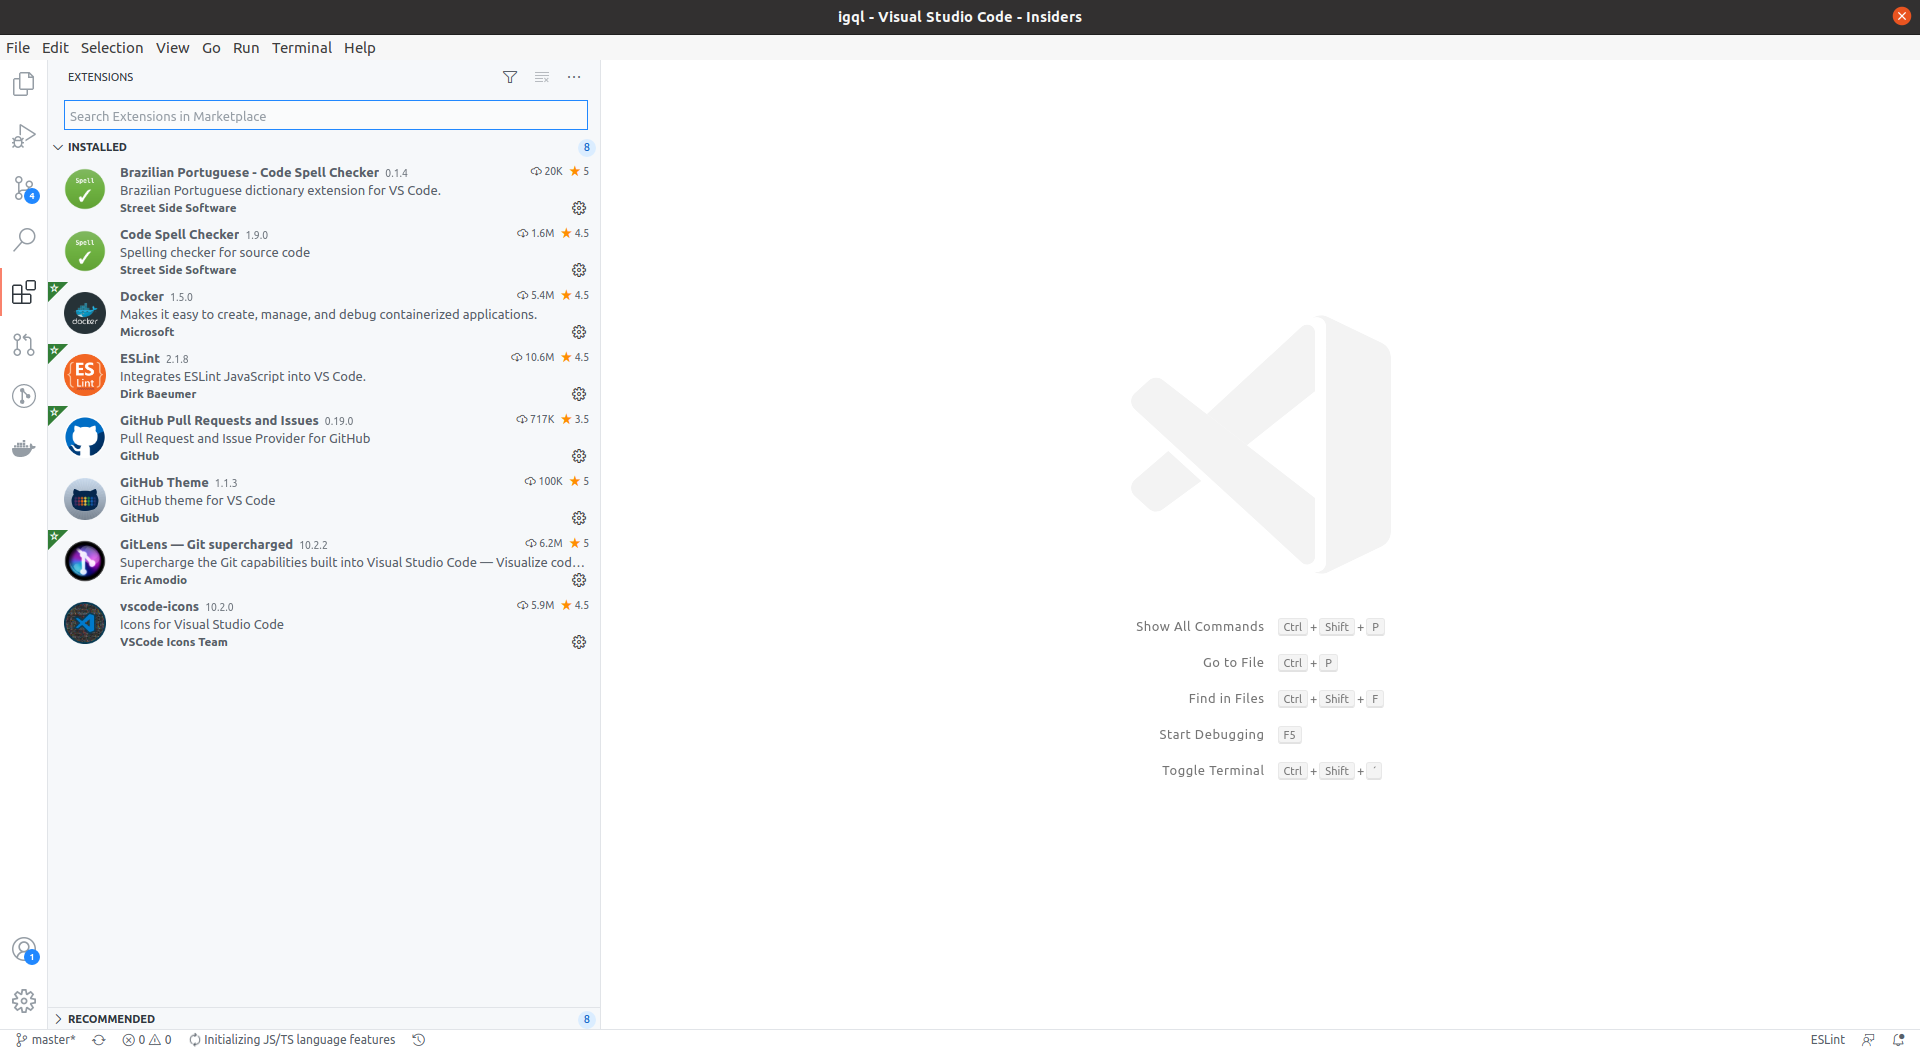Open GitLens — Git supercharged extension
1920x1051 pixels.
324,561
